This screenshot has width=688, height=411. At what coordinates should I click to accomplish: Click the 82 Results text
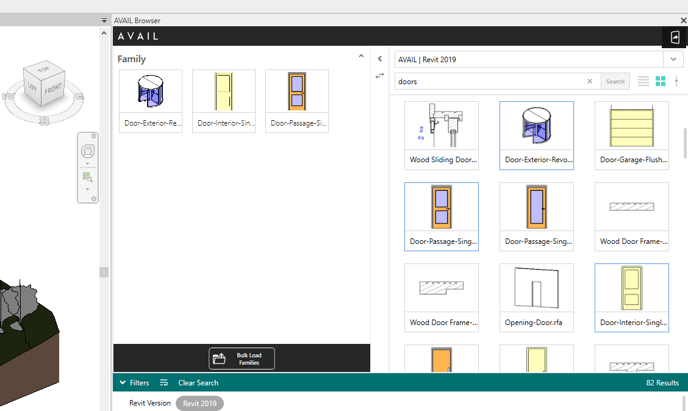click(662, 383)
